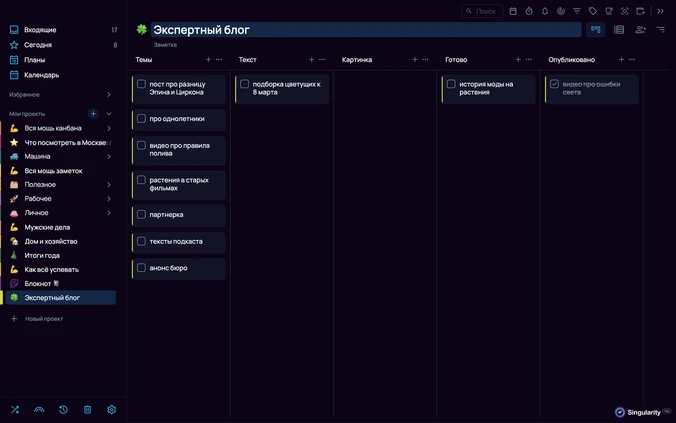This screenshot has height=423, width=676.
Task: Collapse Мои проекты section chevron
Action: pos(109,114)
